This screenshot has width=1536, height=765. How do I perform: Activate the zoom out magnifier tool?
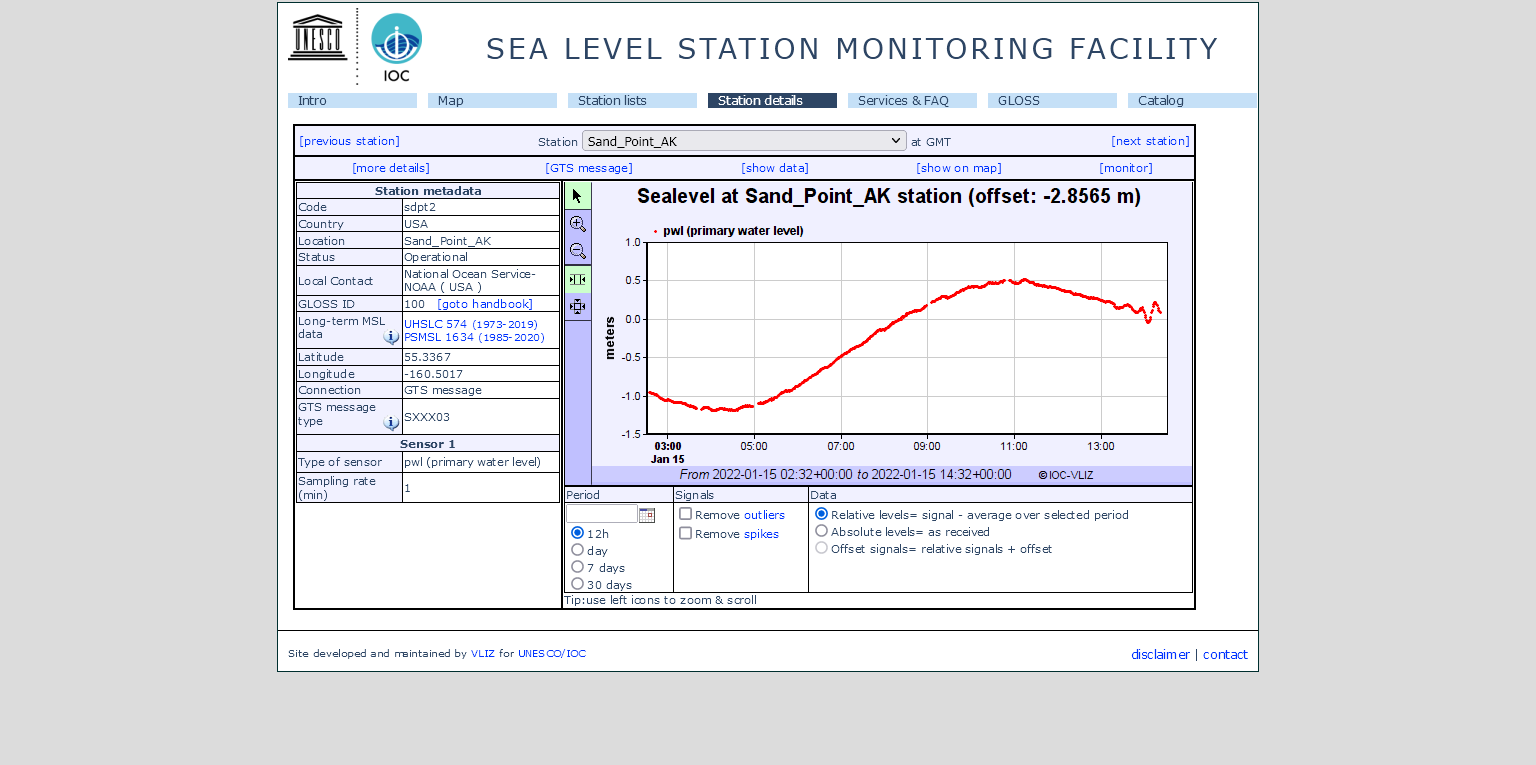pos(578,251)
